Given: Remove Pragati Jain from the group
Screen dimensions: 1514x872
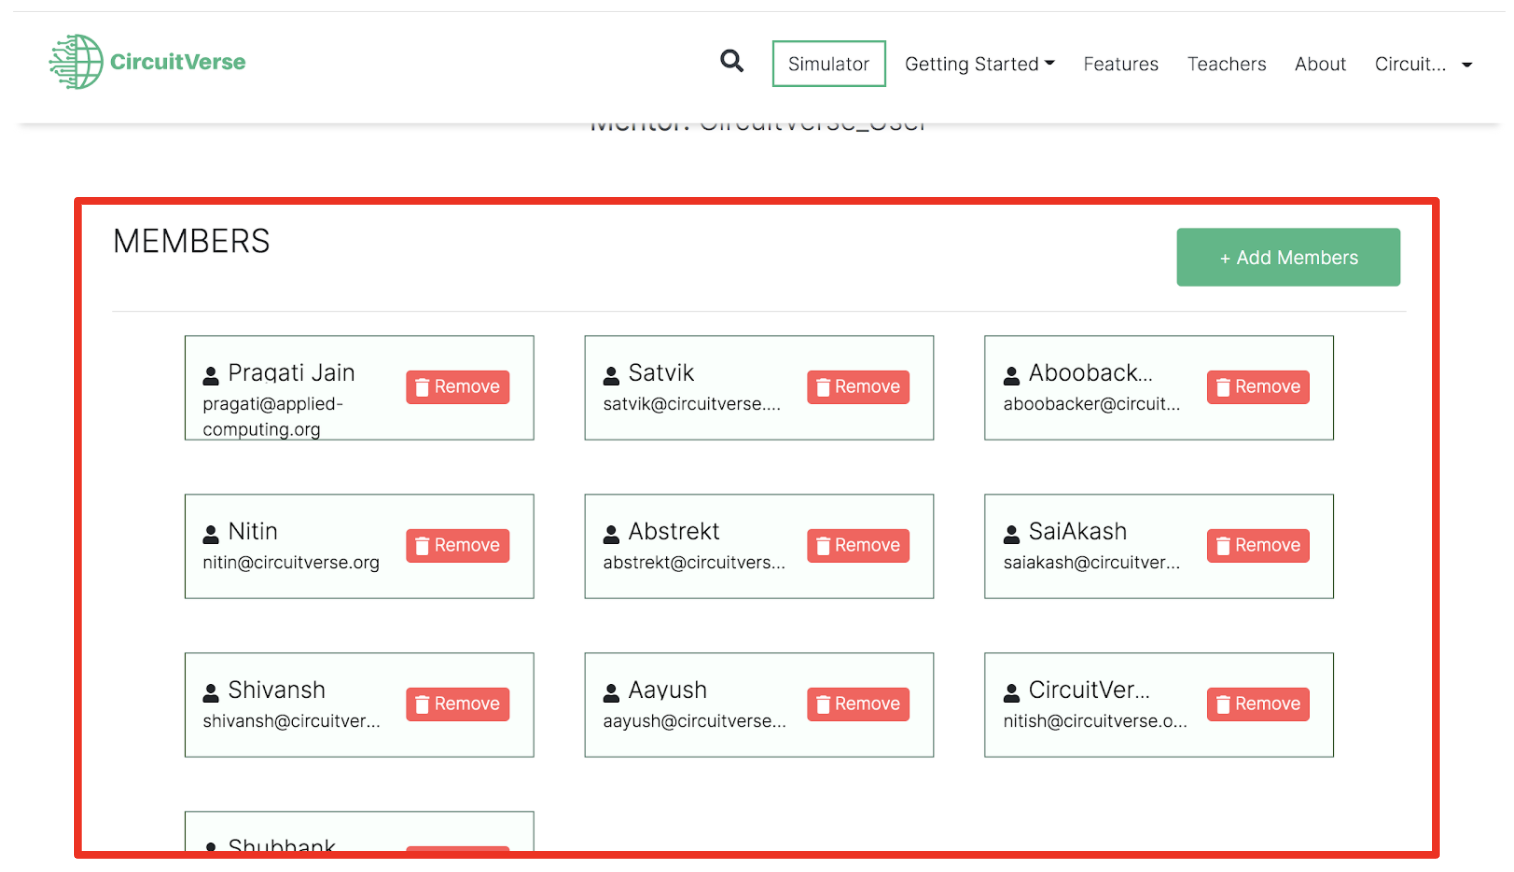Looking at the screenshot, I should (457, 387).
